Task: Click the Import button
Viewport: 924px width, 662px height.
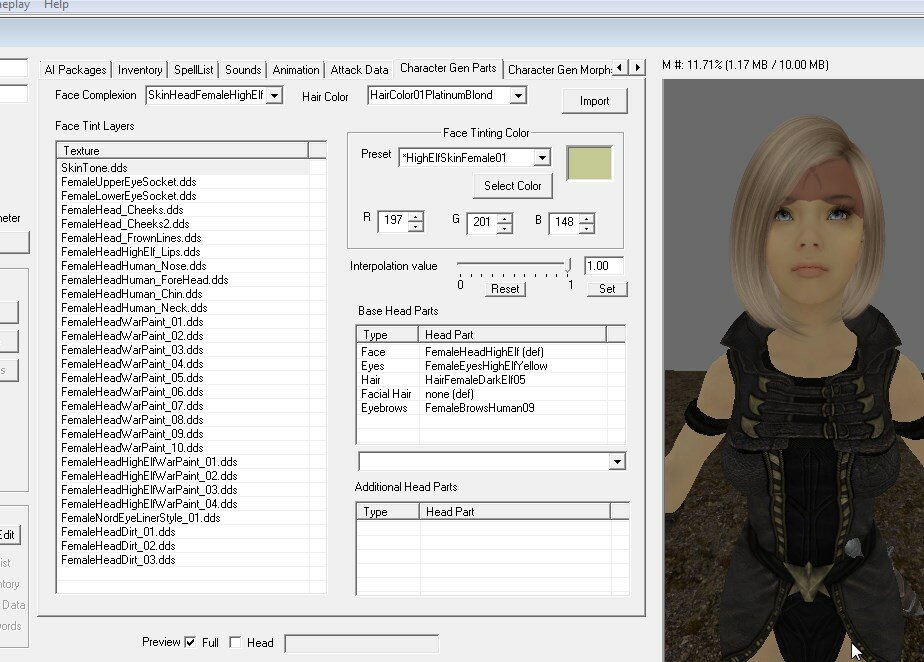Action: pyautogui.click(x=594, y=101)
